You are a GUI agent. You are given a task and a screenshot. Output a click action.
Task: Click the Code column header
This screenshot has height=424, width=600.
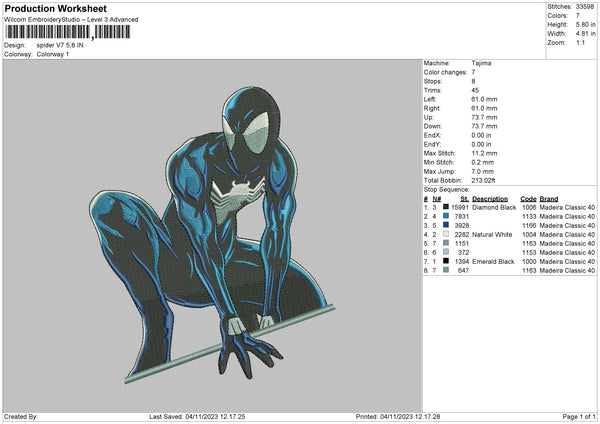pos(528,199)
